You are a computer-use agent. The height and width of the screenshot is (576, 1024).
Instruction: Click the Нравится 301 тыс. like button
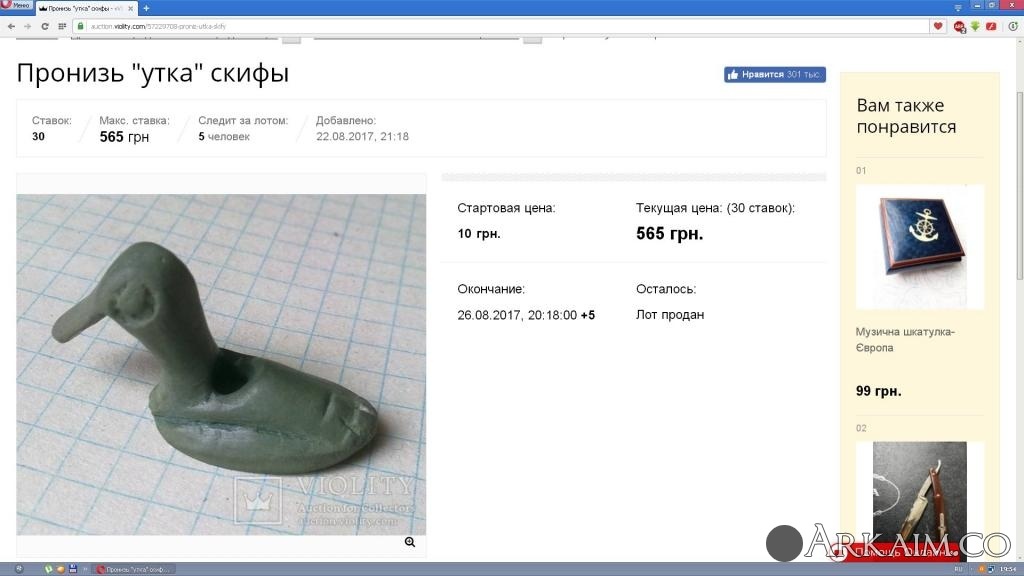coord(774,74)
